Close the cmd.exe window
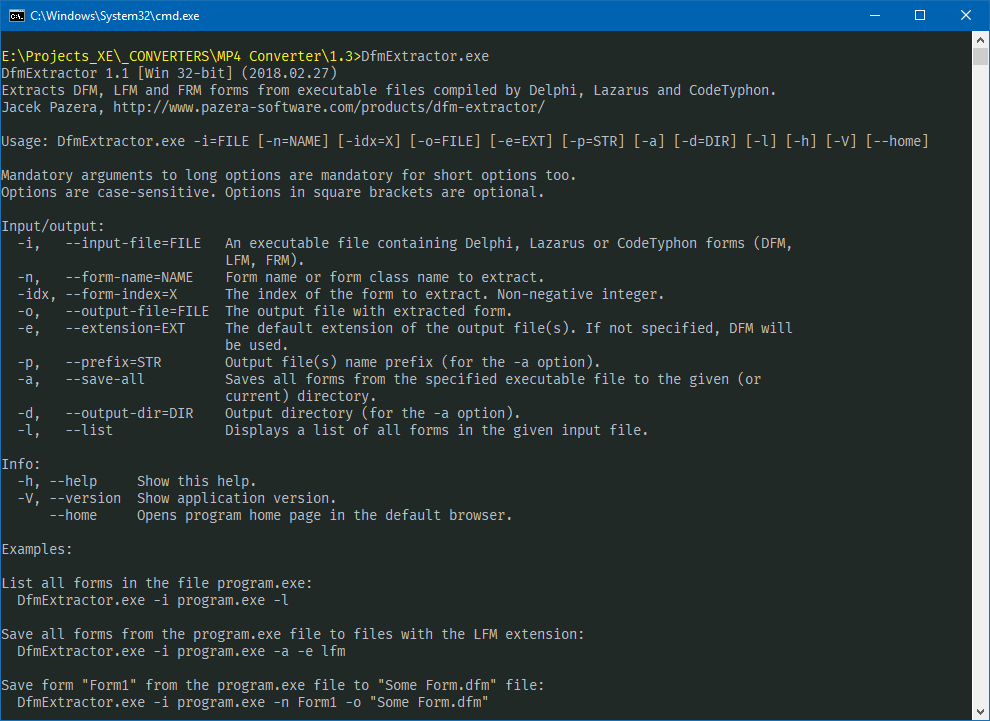The image size is (990, 721). (965, 16)
